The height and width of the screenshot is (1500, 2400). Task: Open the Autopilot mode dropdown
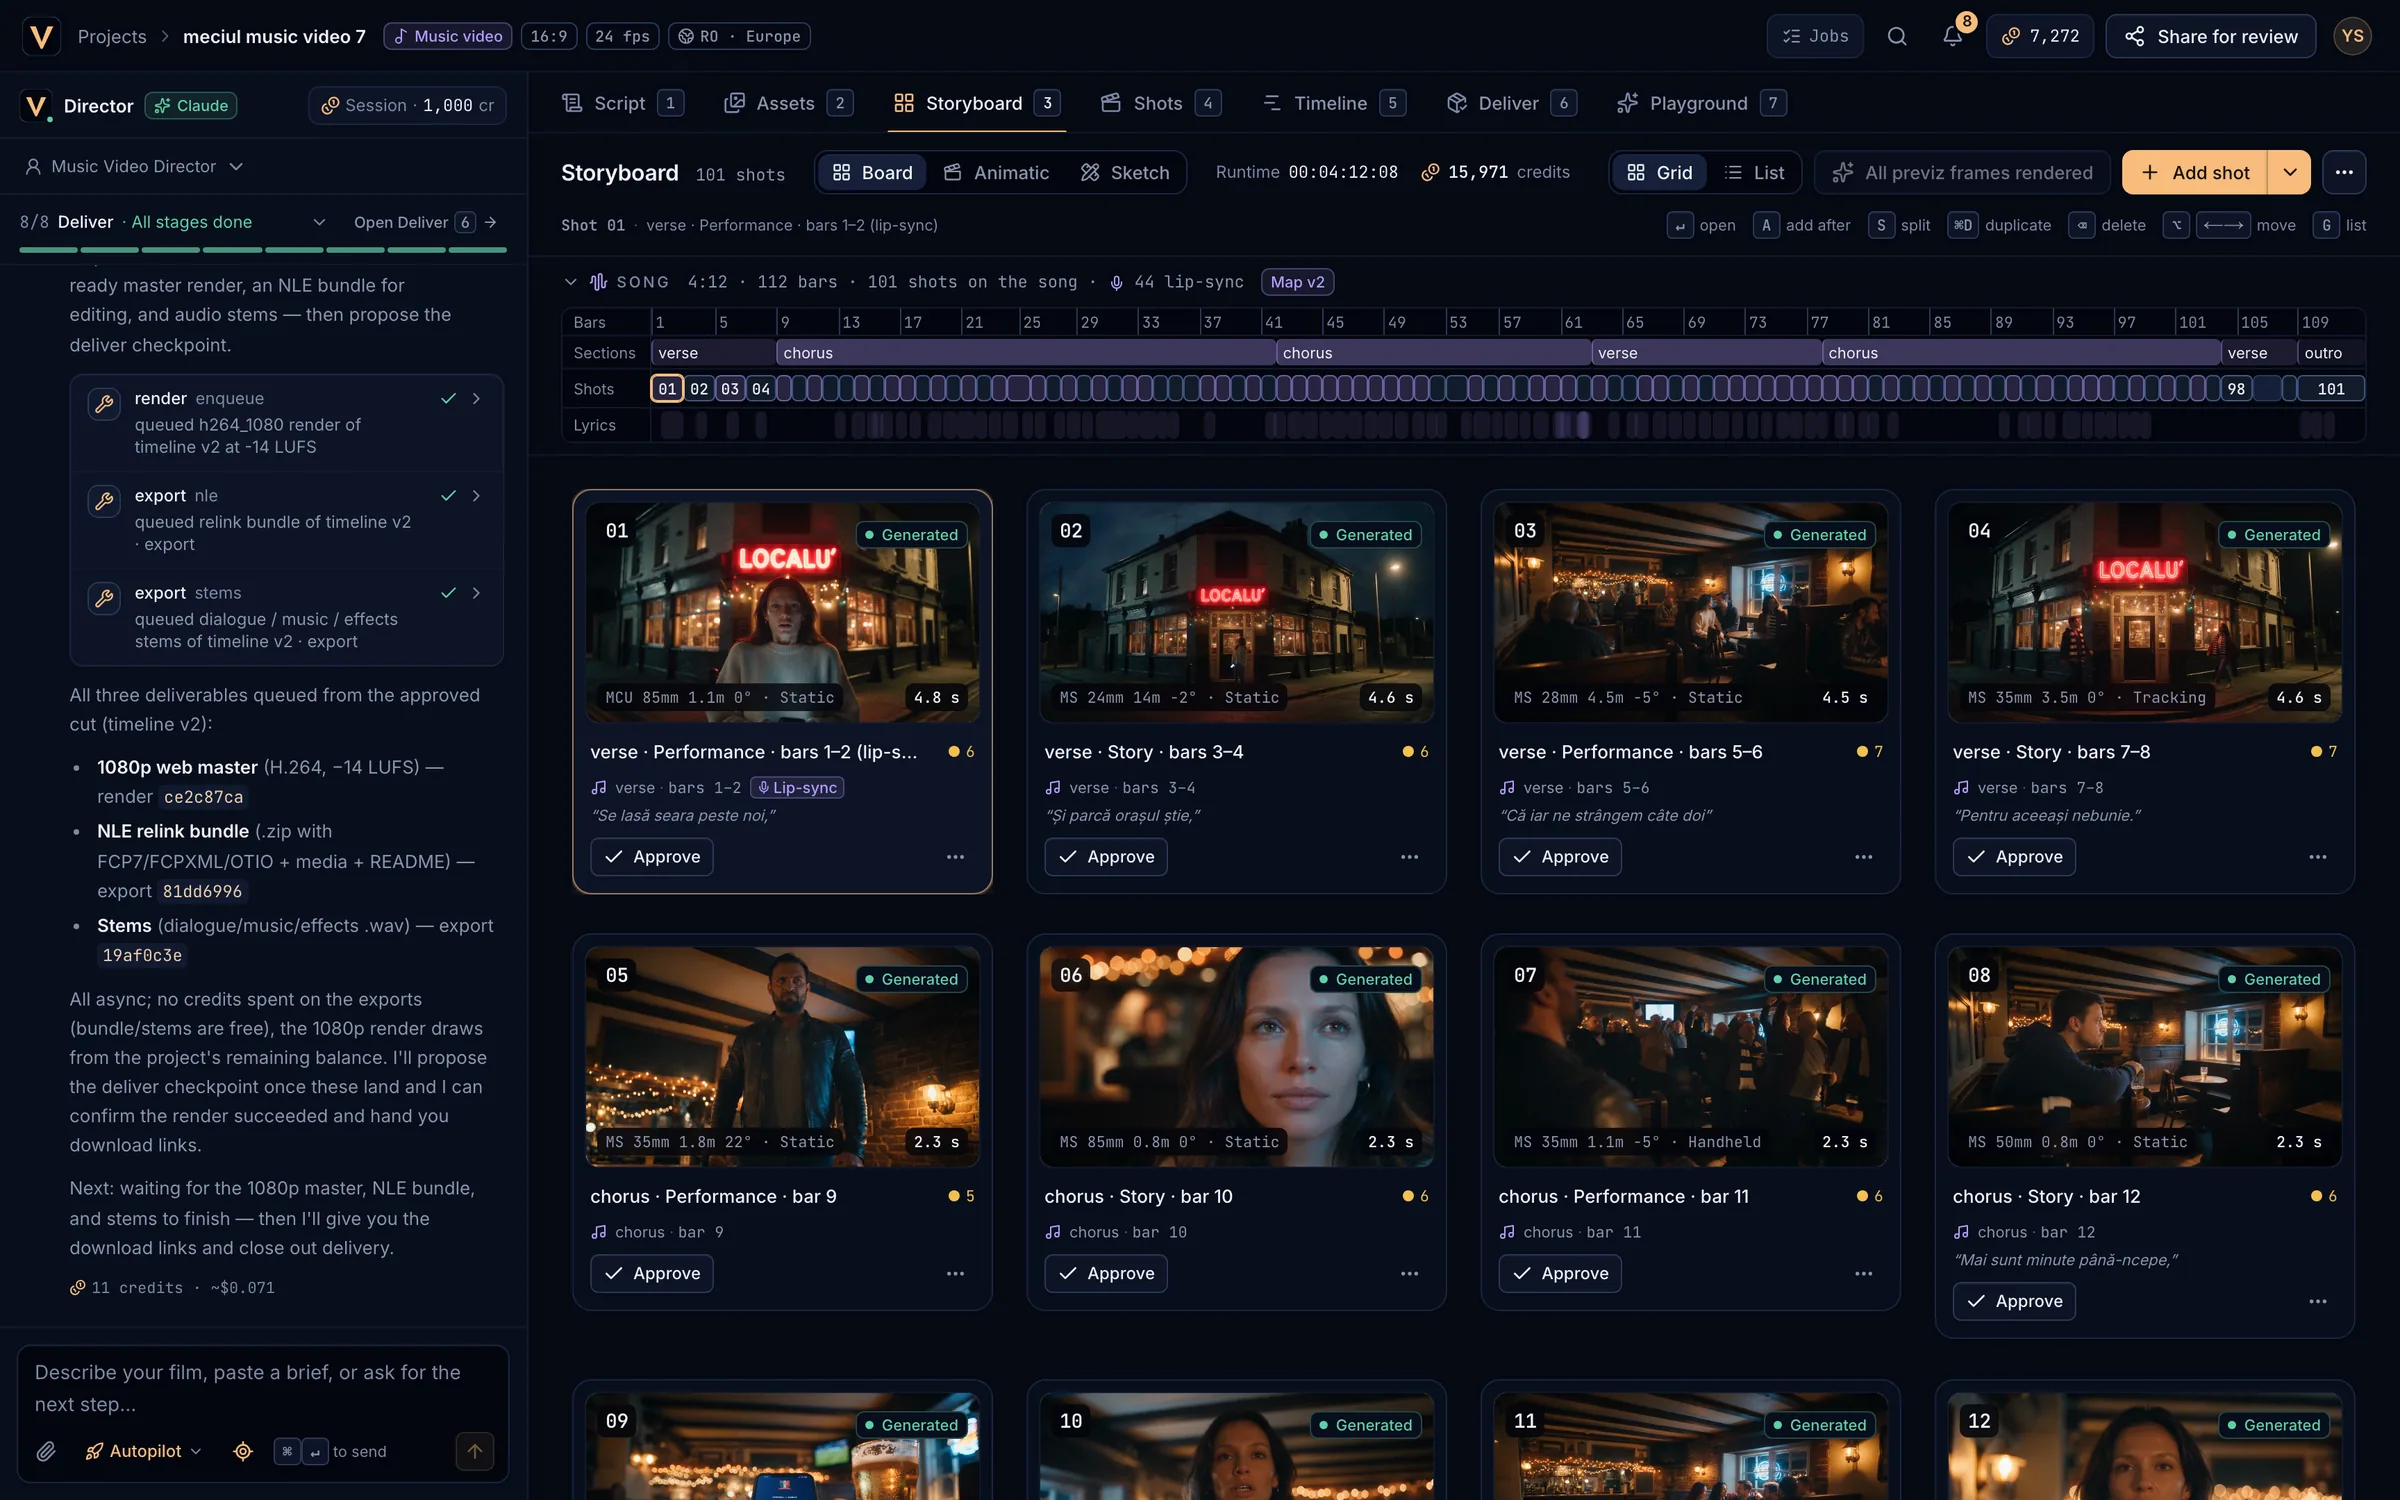[144, 1451]
